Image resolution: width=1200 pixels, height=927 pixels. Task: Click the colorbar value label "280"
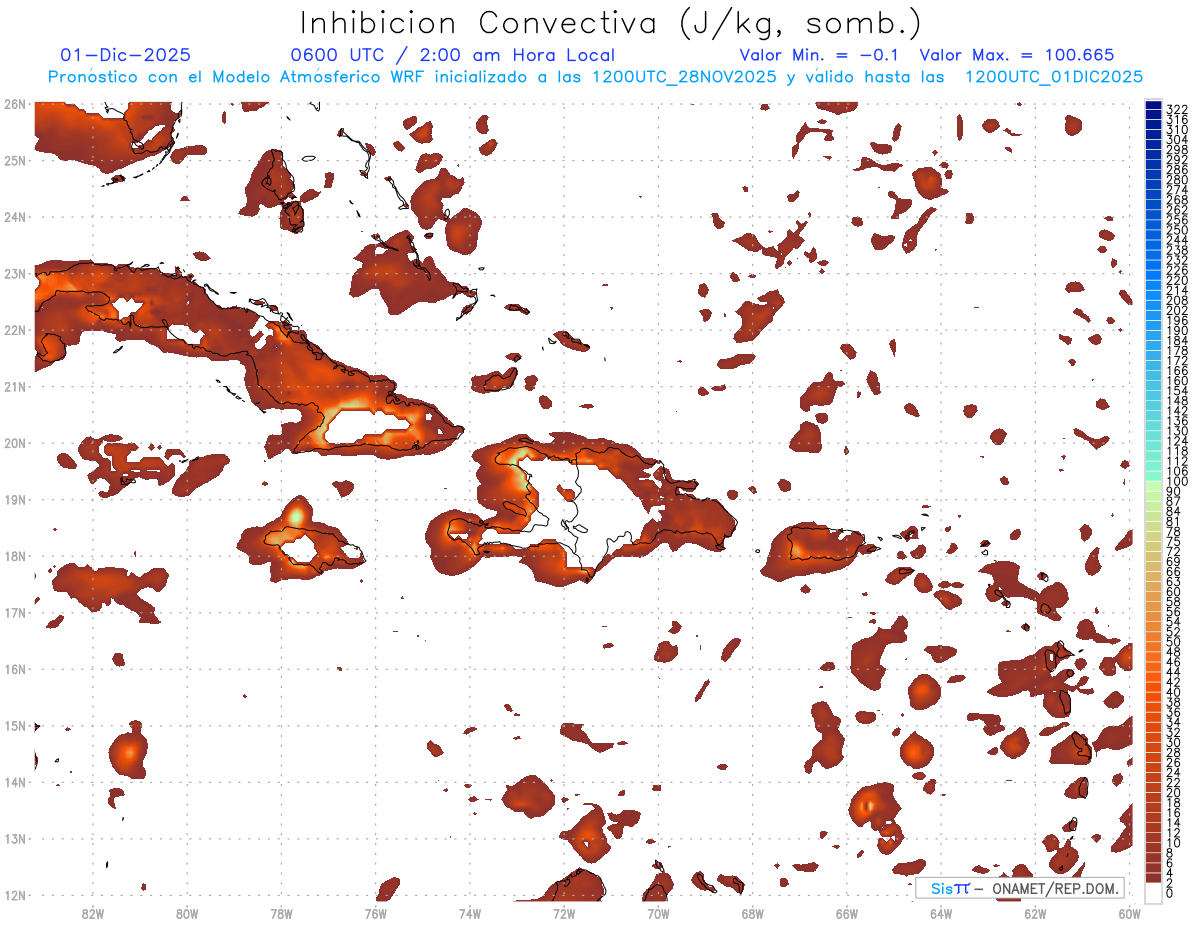[1177, 180]
